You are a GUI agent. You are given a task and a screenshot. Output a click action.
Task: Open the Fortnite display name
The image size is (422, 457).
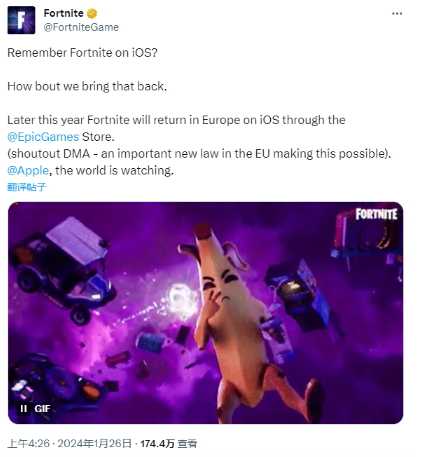pyautogui.click(x=63, y=13)
